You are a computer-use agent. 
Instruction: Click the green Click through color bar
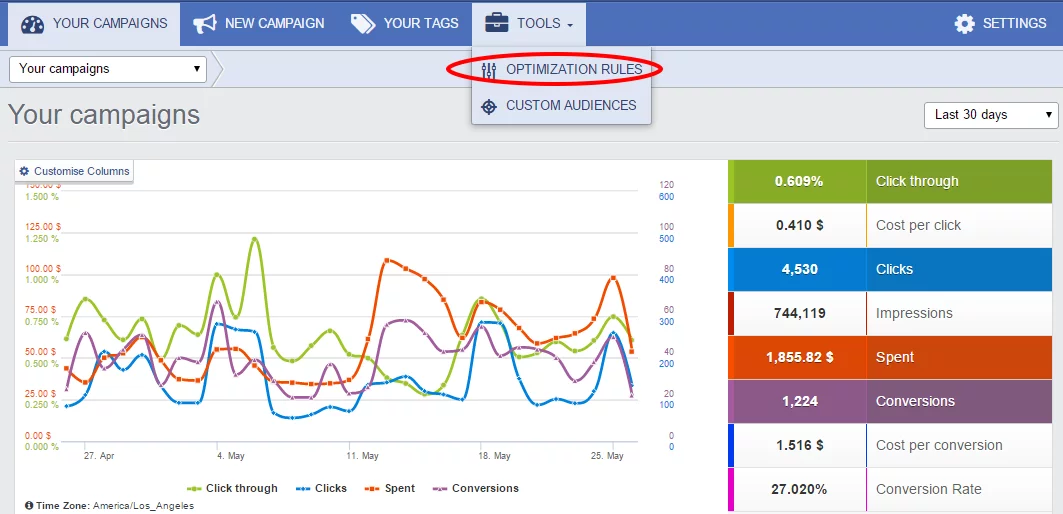tap(731, 182)
